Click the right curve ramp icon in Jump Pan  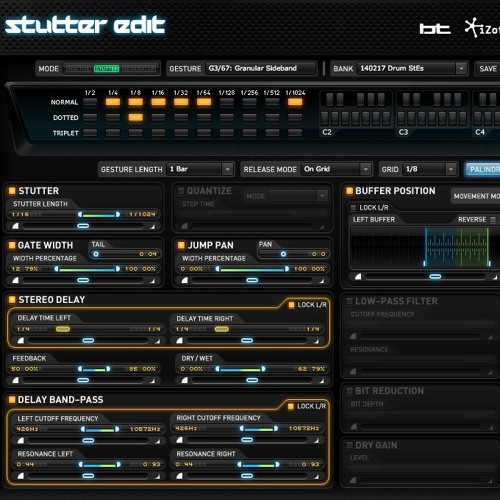[321, 281]
